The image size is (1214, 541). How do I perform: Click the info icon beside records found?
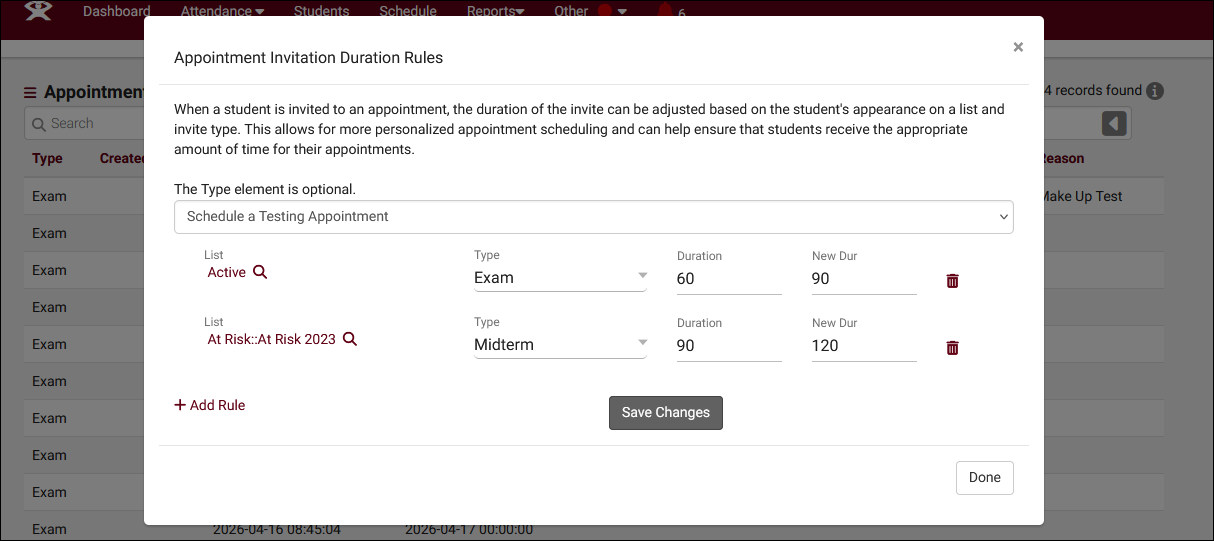(x=1155, y=91)
